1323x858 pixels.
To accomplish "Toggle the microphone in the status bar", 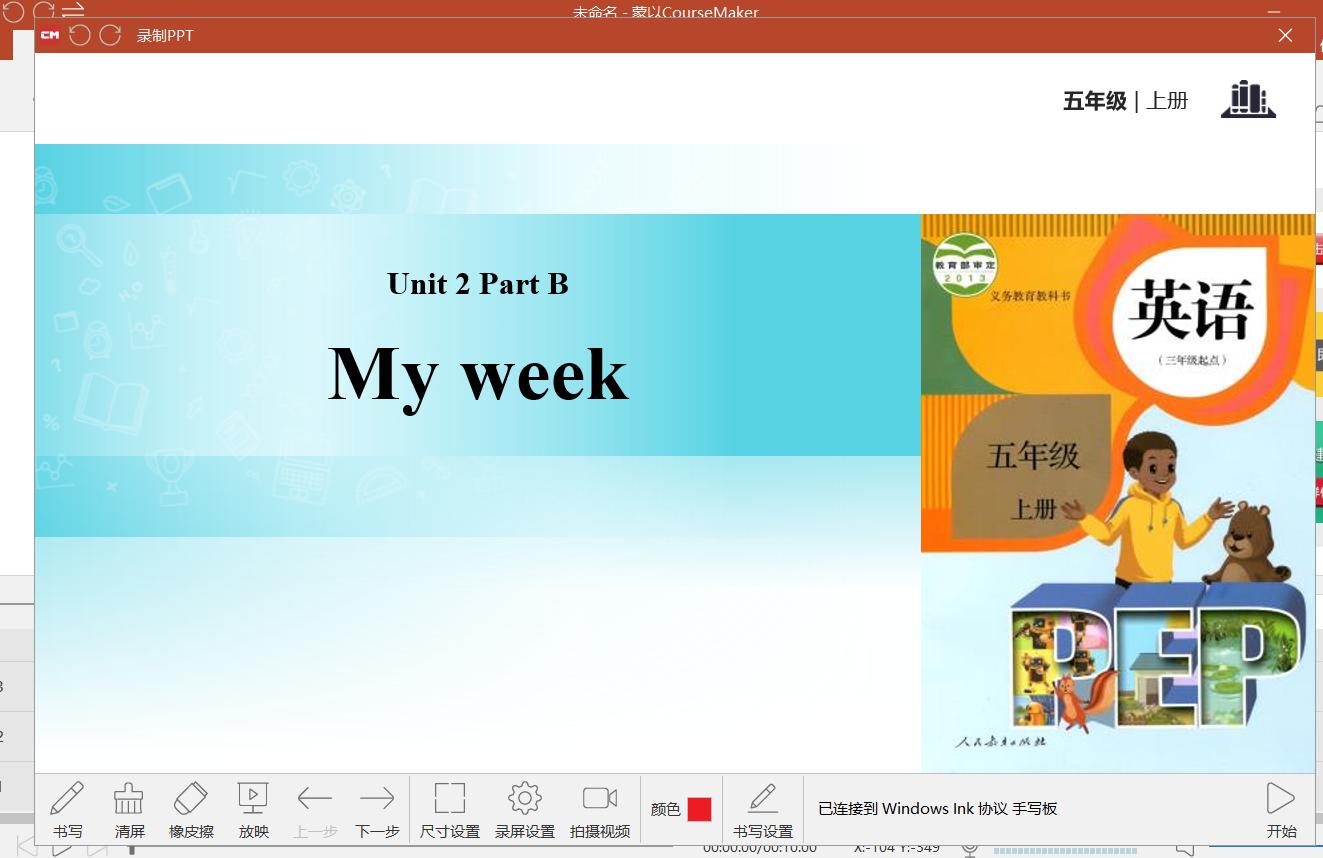I will [968, 851].
